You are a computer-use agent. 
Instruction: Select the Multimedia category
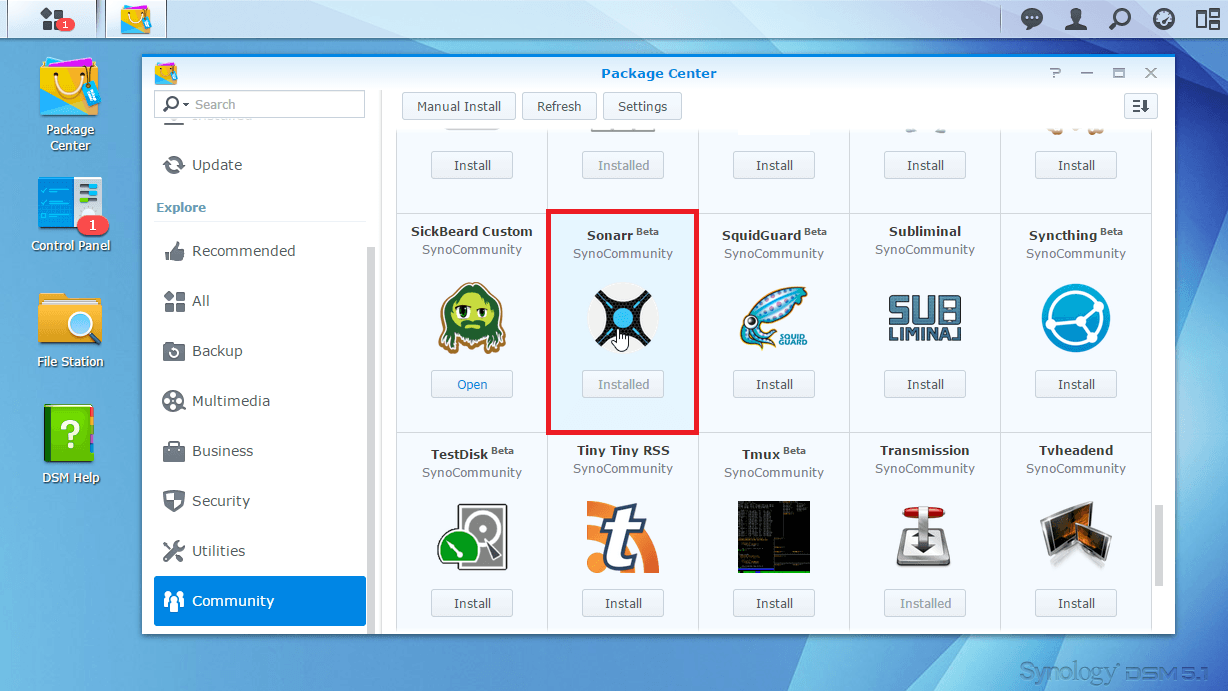point(231,401)
